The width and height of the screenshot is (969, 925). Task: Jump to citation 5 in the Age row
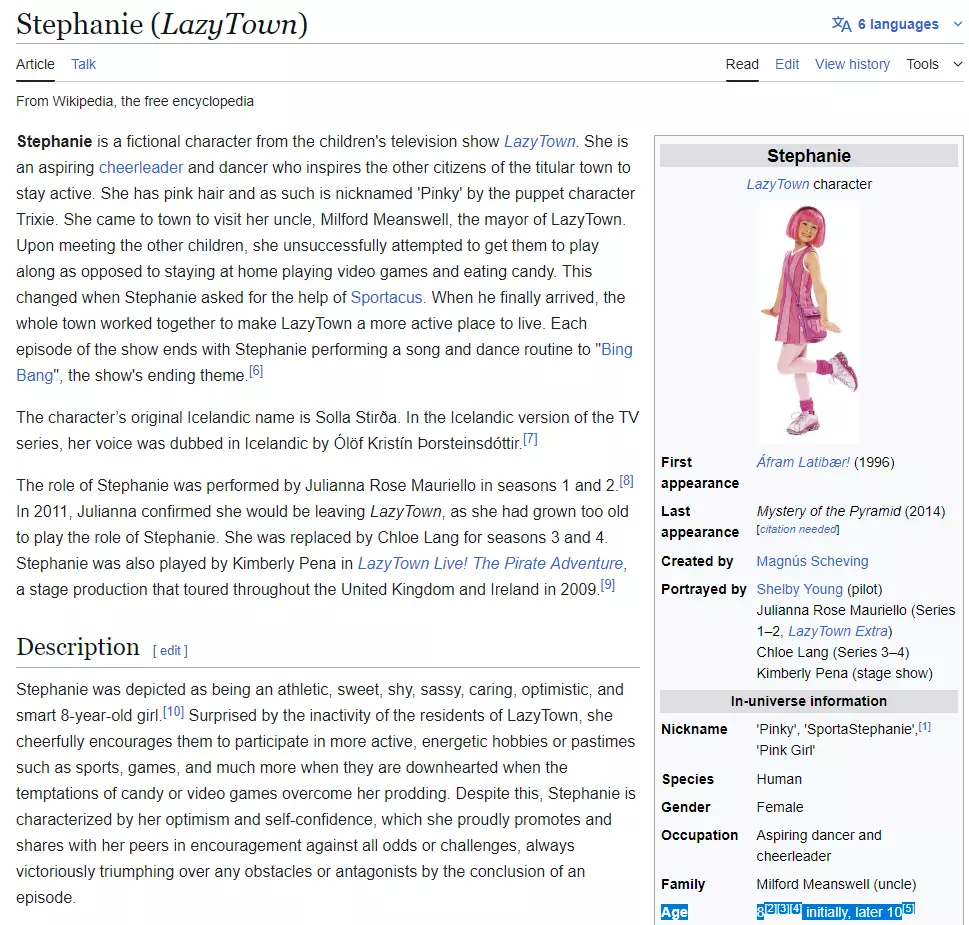[908, 909]
